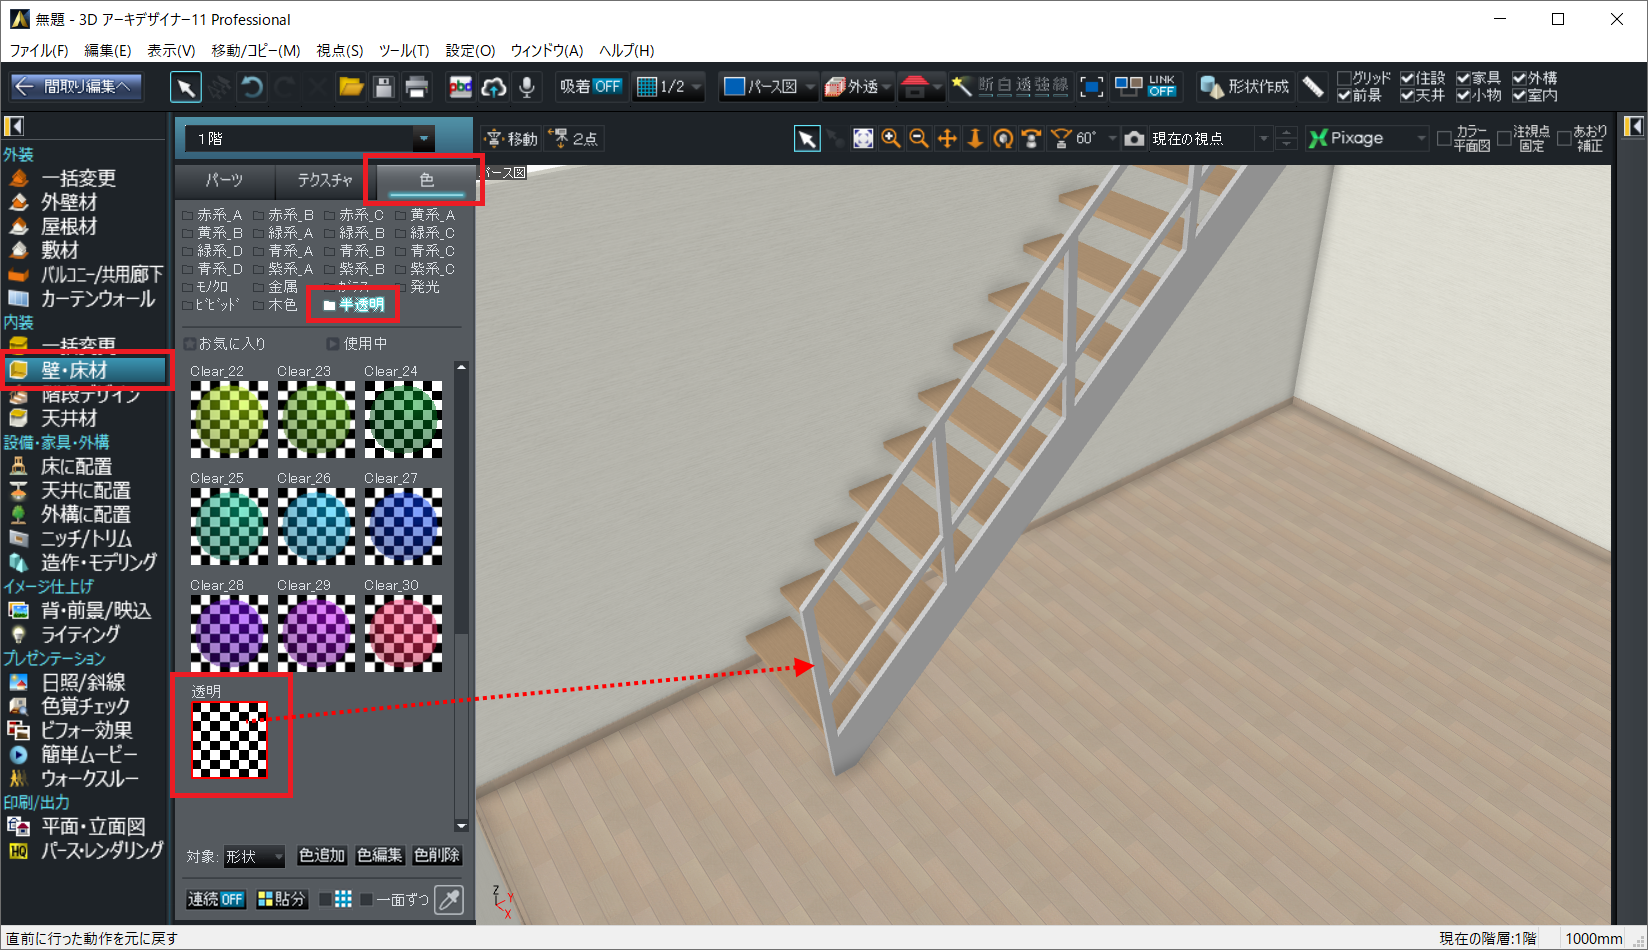This screenshot has height=950, width=1648.
Task: Click the cloud upload icon
Action: point(493,87)
